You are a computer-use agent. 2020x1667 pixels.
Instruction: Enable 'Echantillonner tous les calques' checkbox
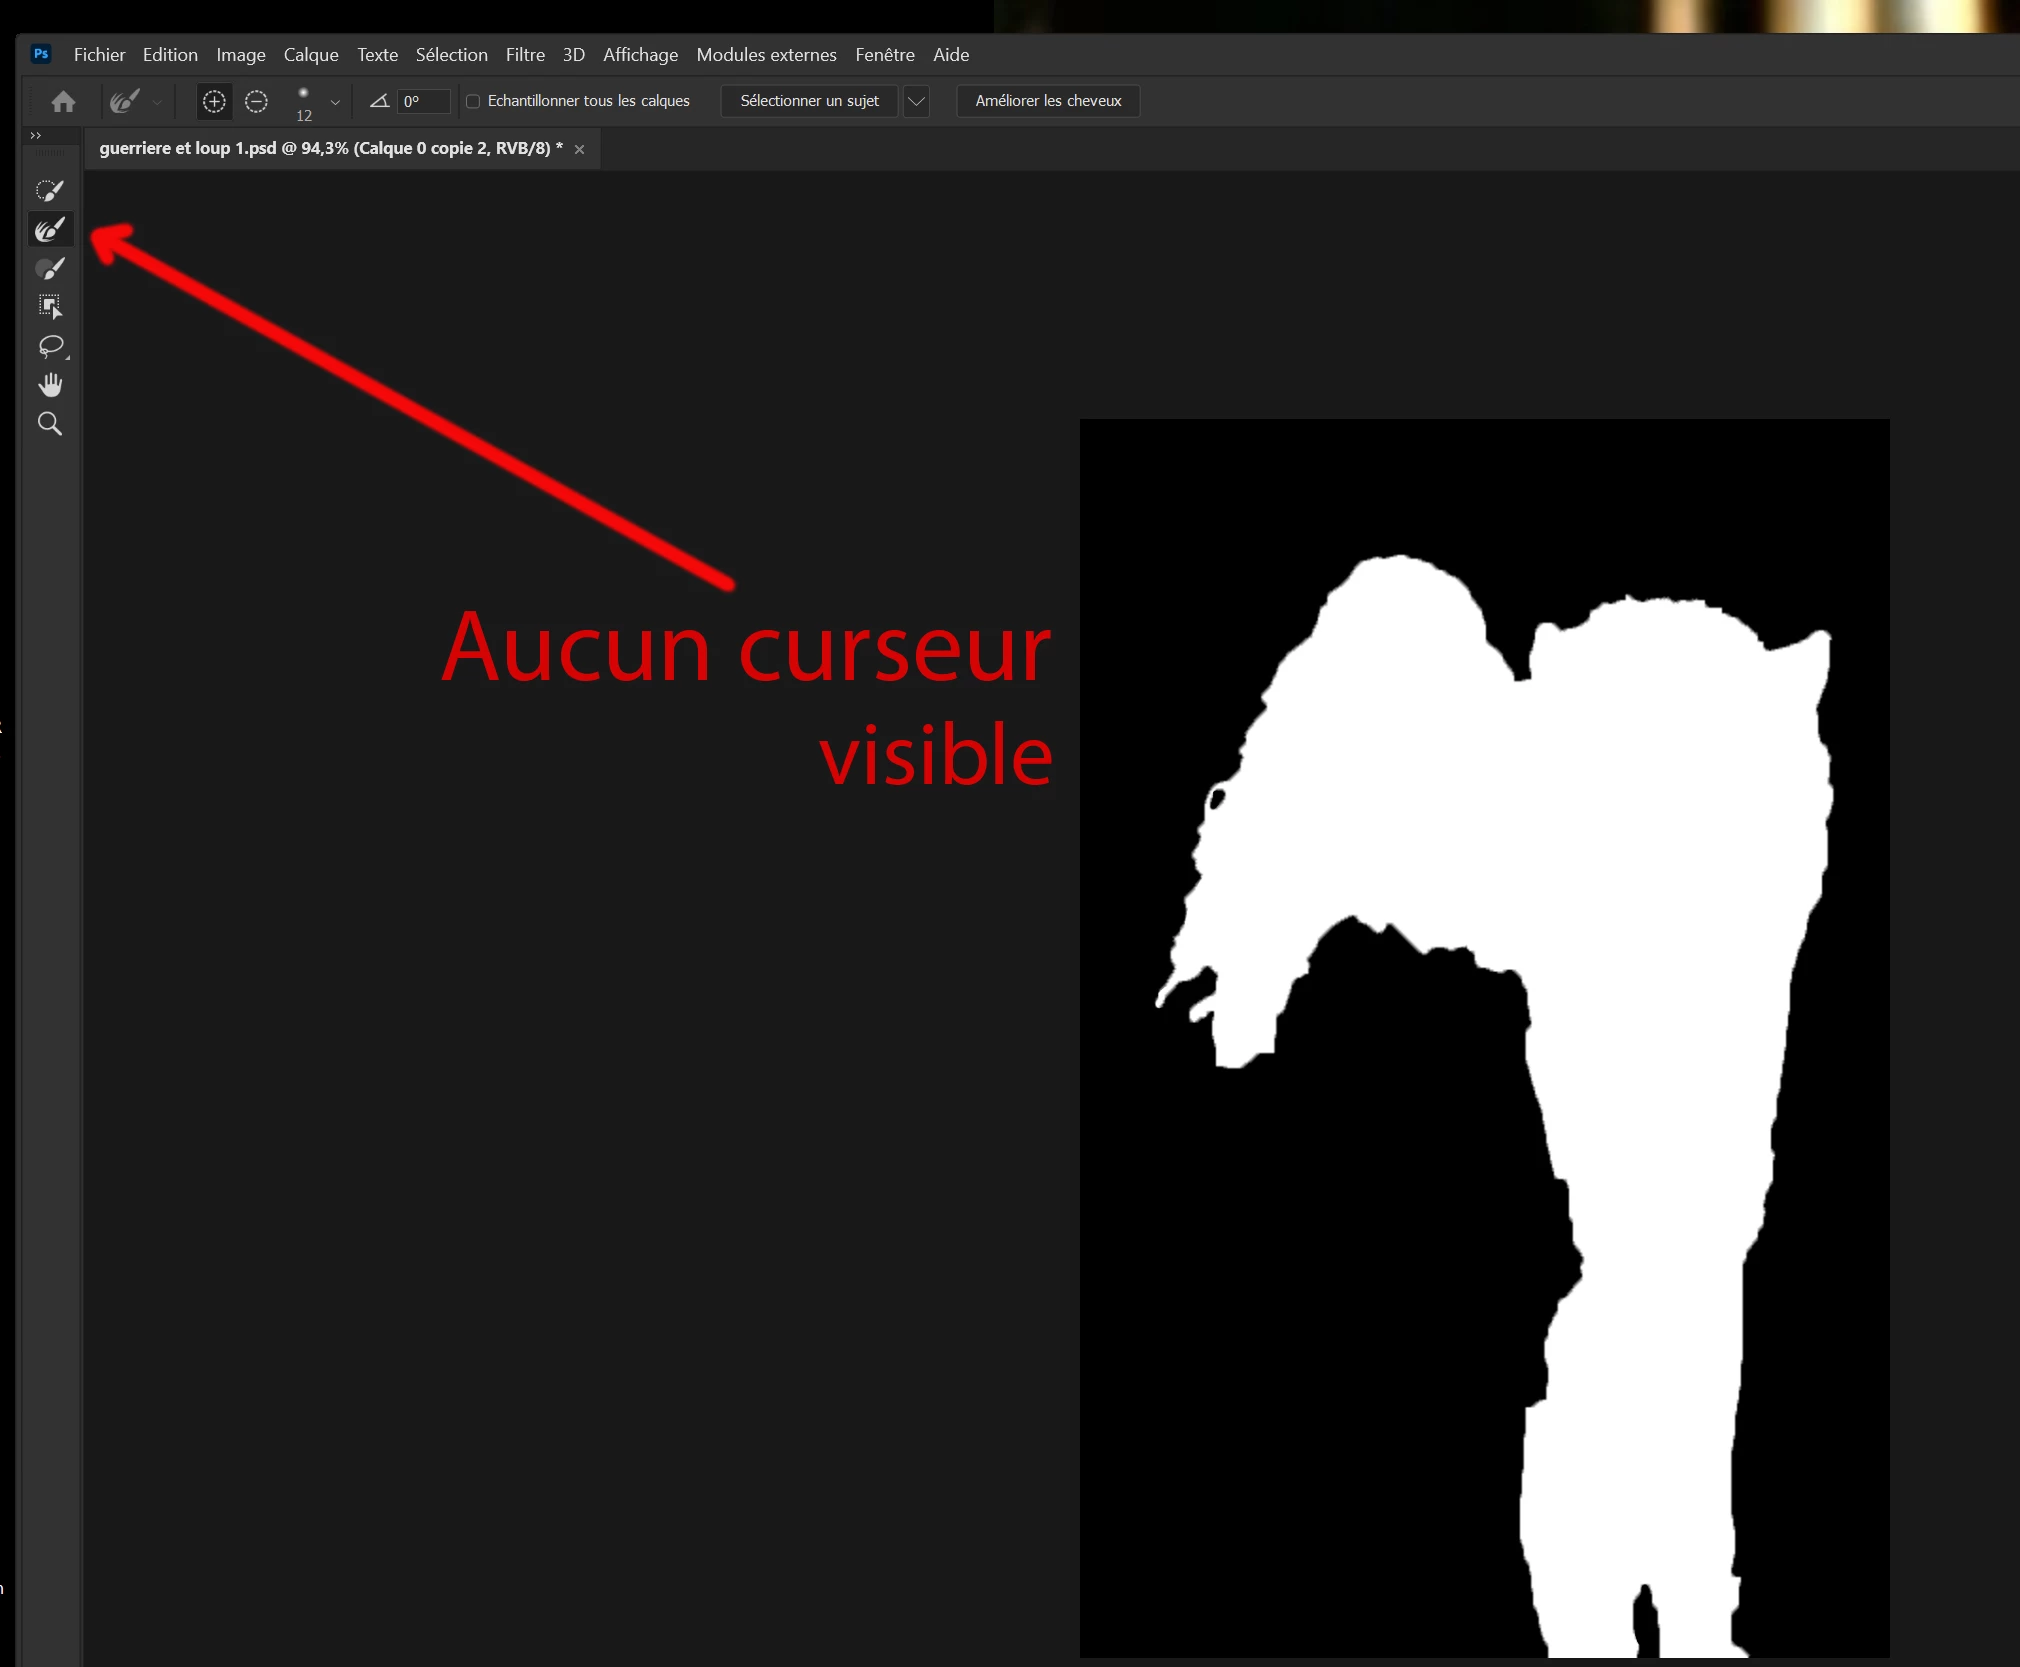point(473,101)
